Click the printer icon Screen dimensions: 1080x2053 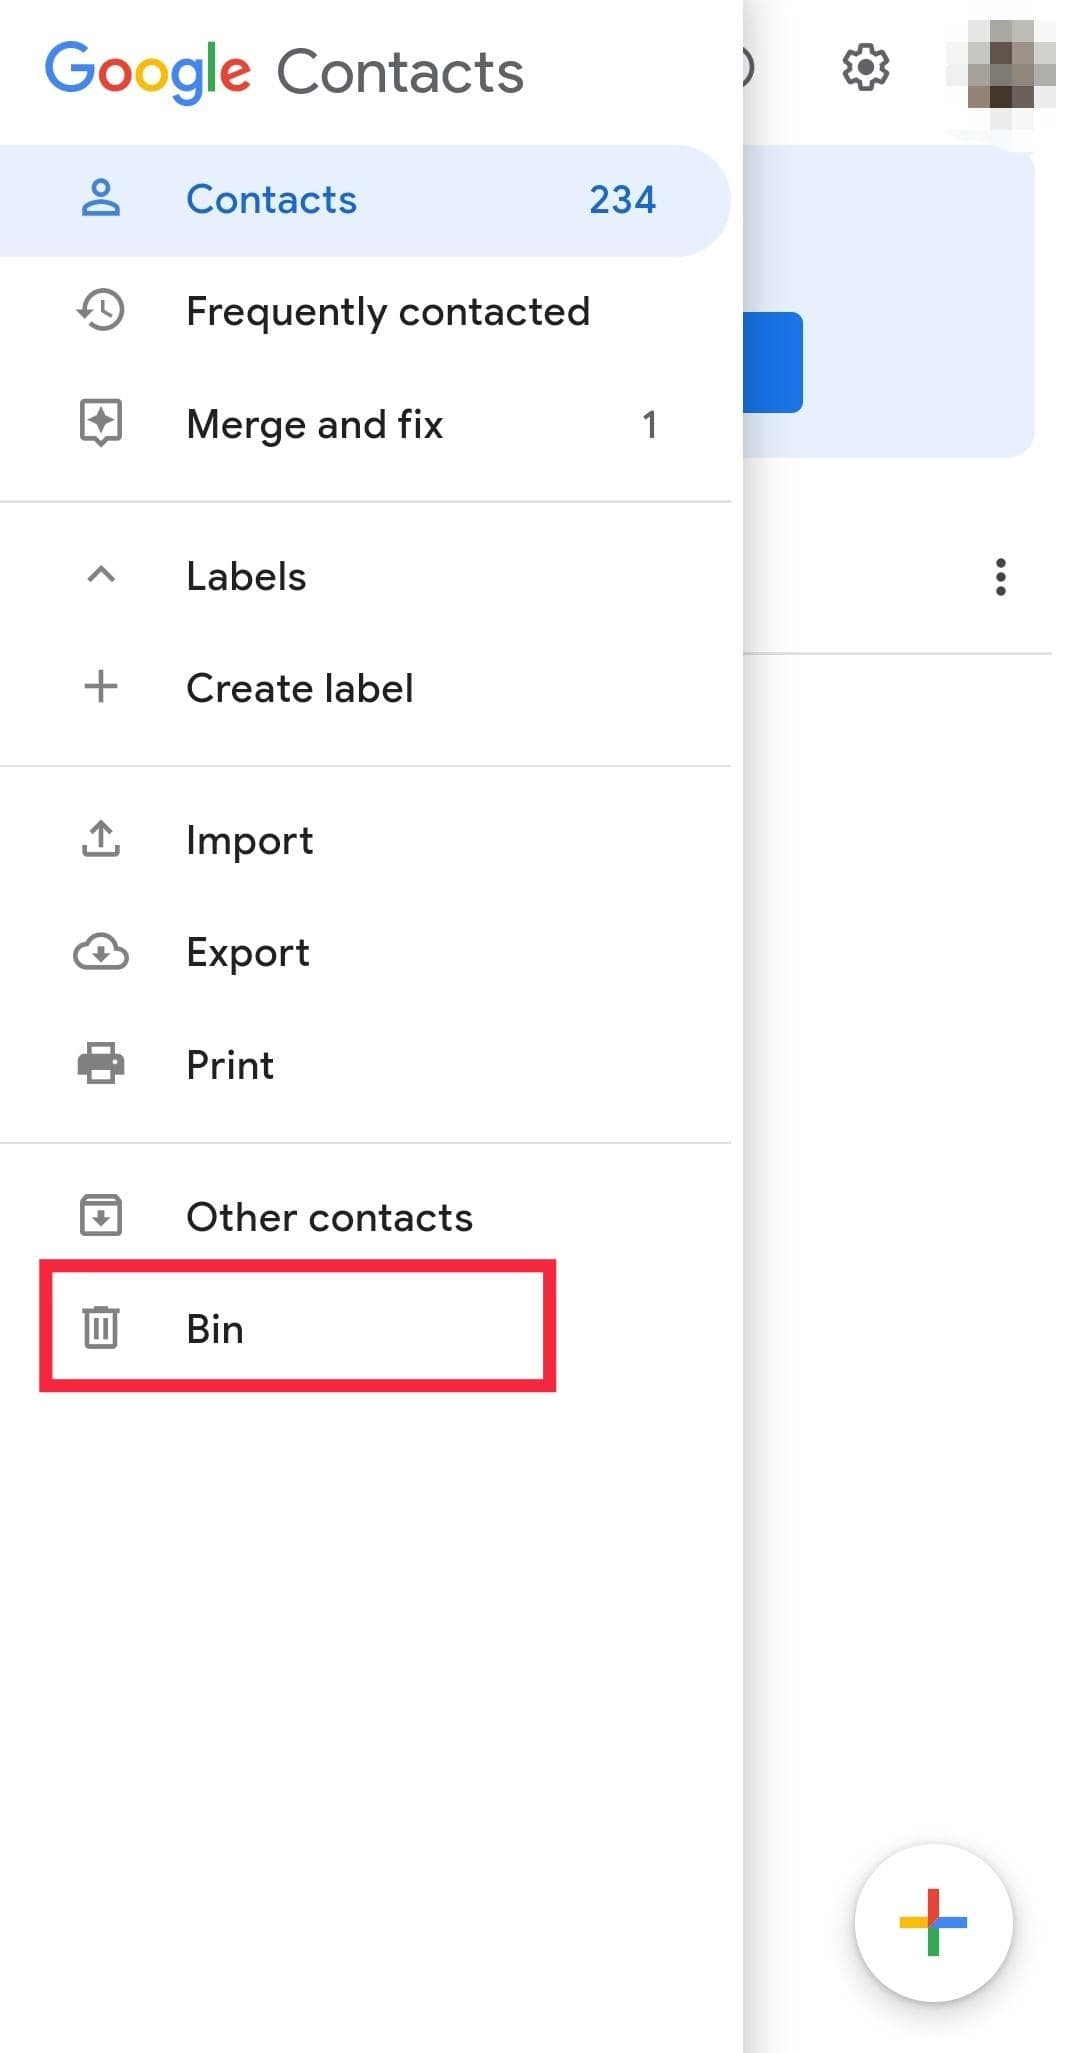point(101,1063)
